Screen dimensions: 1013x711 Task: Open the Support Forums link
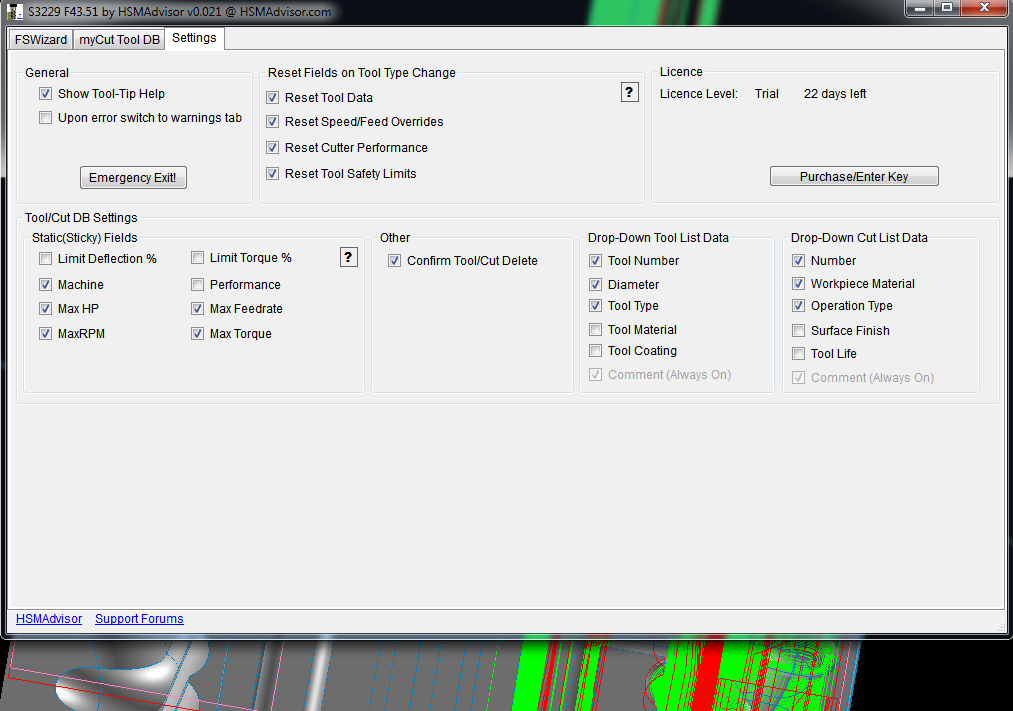pyautogui.click(x=139, y=619)
